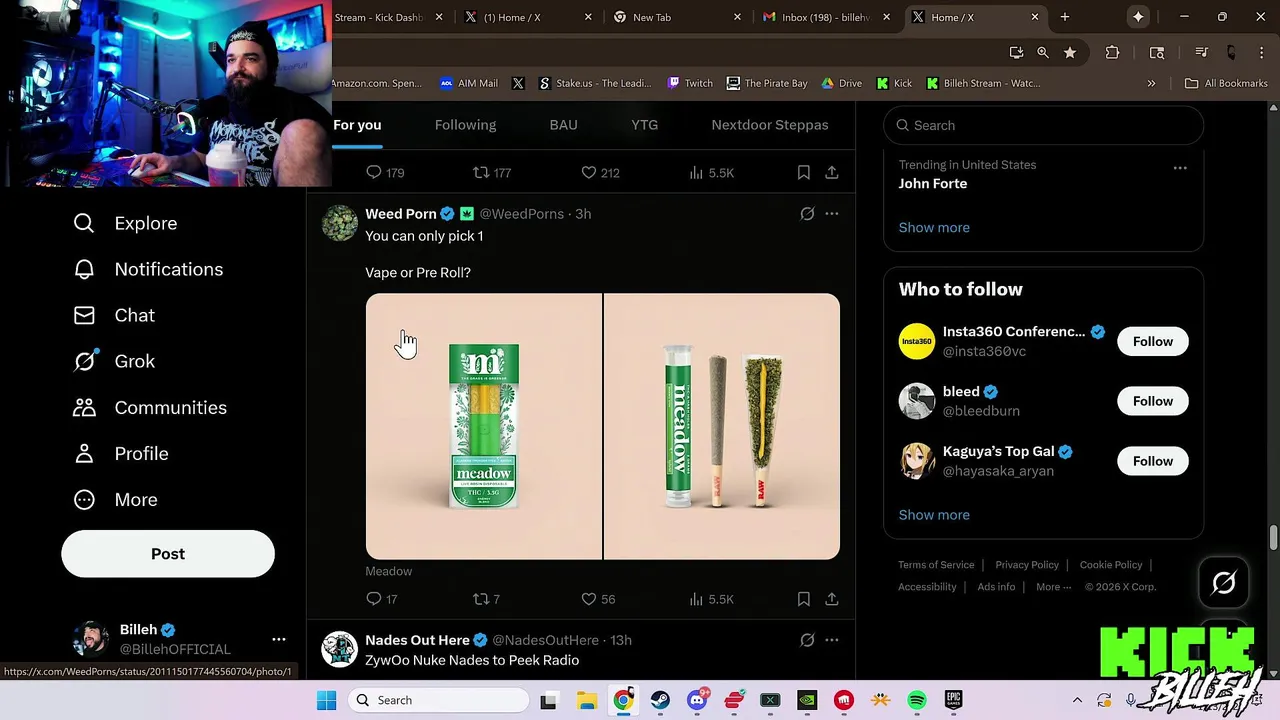This screenshot has height=720, width=1280.
Task: Open the Nades Out Here profile avatar
Action: (x=339, y=649)
